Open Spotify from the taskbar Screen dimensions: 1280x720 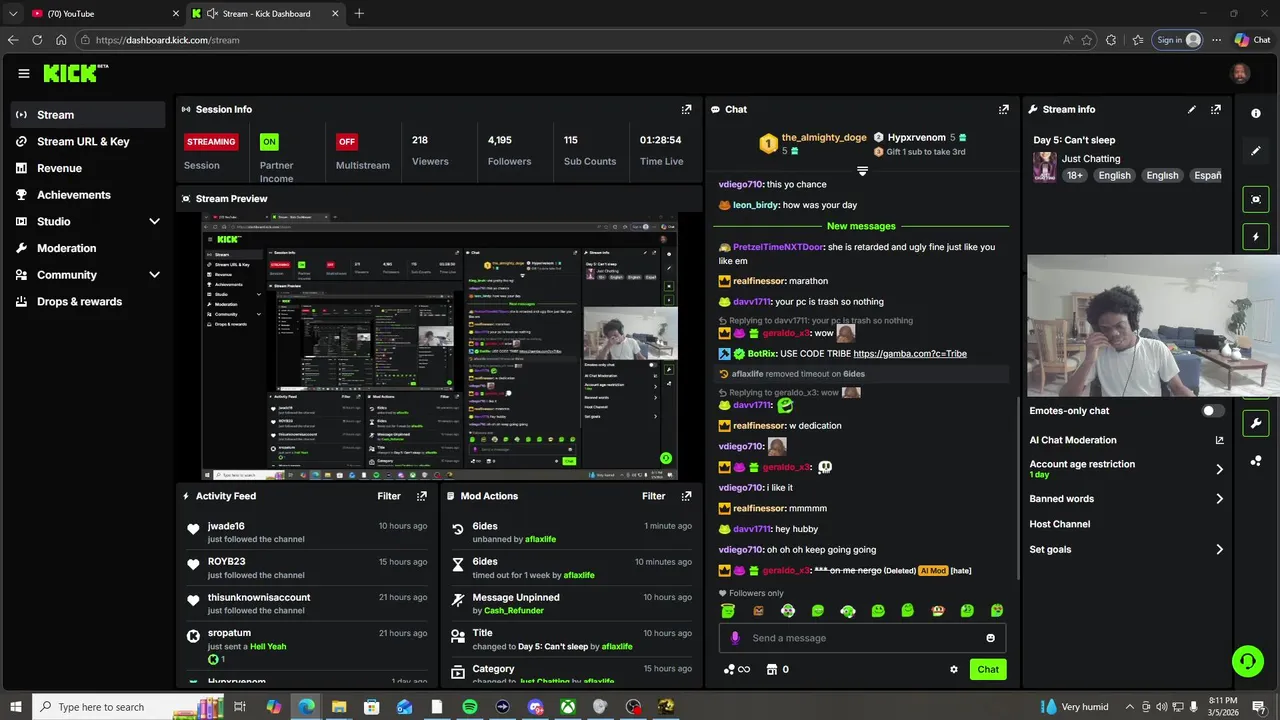[470, 707]
